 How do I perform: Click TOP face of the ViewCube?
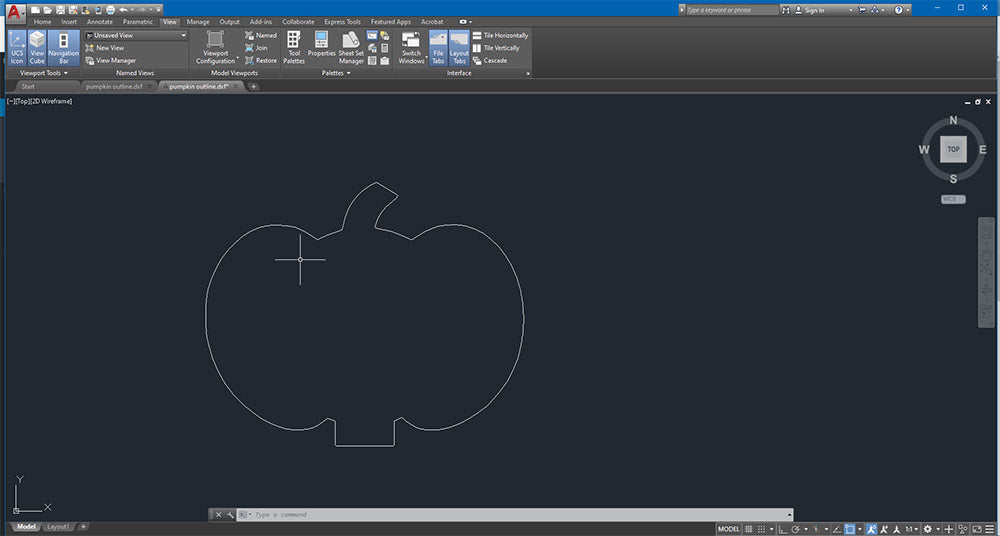[x=953, y=149]
